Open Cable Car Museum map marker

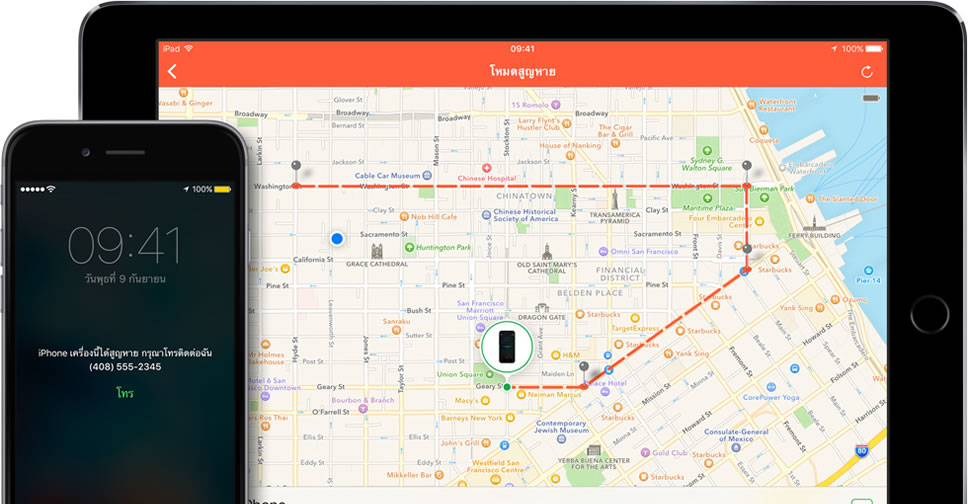(x=427, y=176)
